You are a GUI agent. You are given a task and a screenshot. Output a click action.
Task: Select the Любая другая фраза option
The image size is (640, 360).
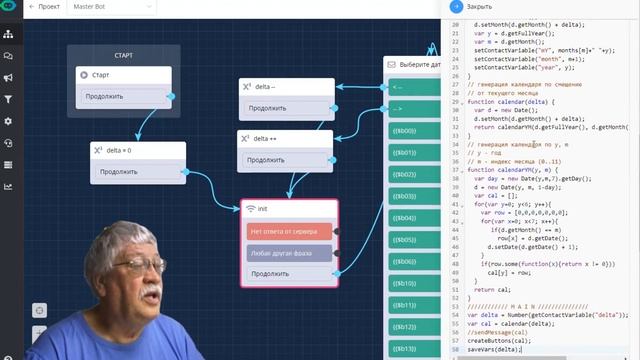pyautogui.click(x=289, y=253)
